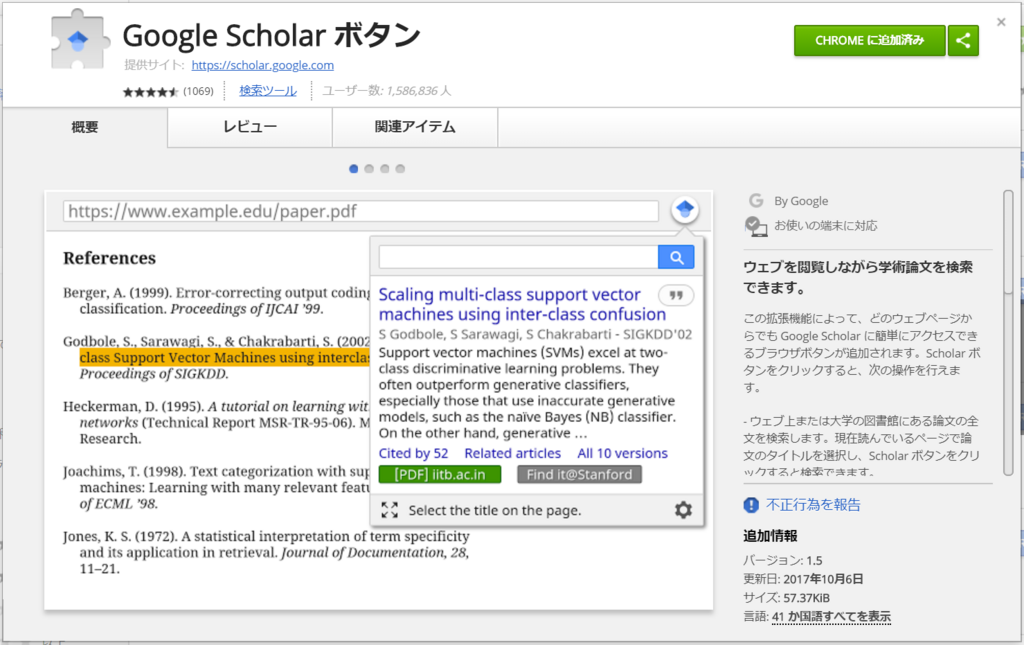The image size is (1024, 645).
Task: Click the example.edu URL address field
Action: click(x=360, y=212)
